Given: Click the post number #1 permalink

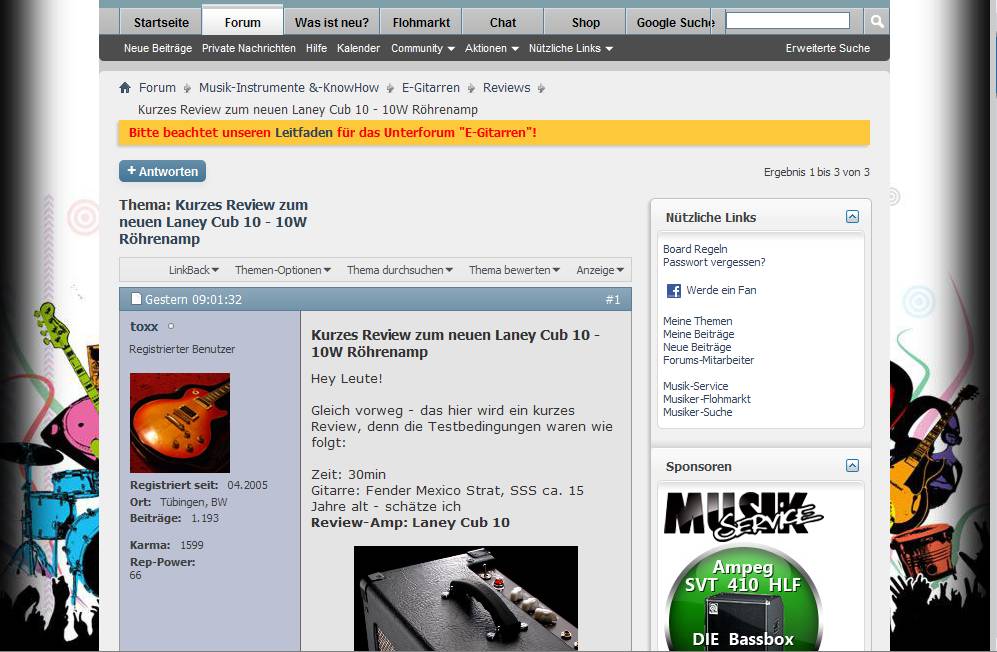Looking at the screenshot, I should coord(612,299).
